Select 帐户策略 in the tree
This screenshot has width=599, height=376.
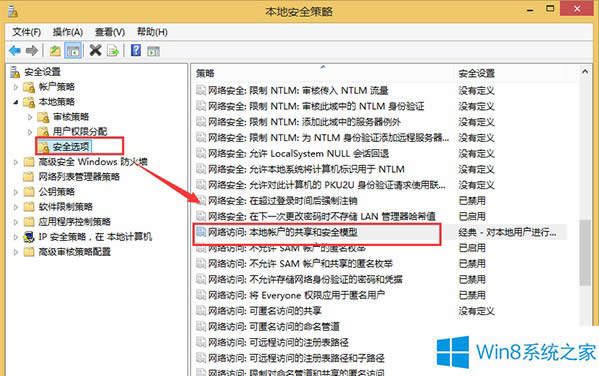click(x=57, y=87)
